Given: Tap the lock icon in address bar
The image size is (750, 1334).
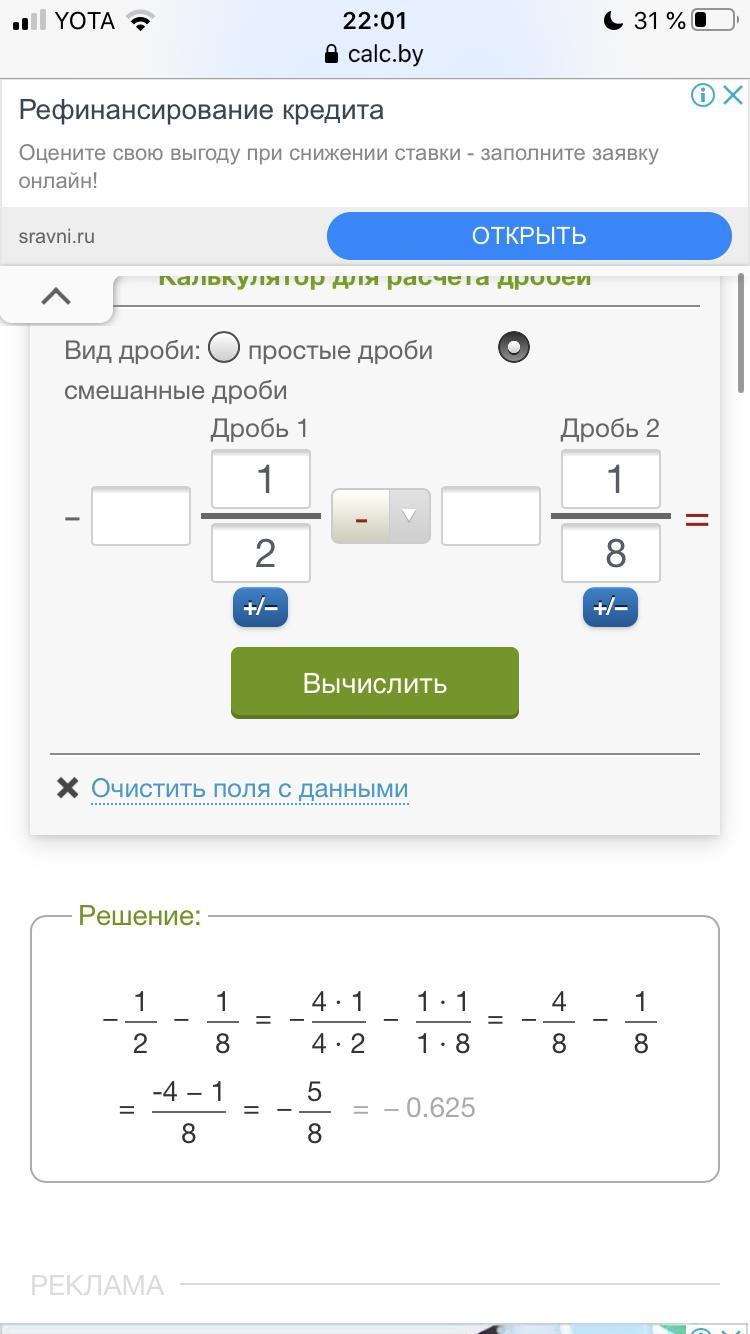Looking at the screenshot, I should click(x=332, y=54).
